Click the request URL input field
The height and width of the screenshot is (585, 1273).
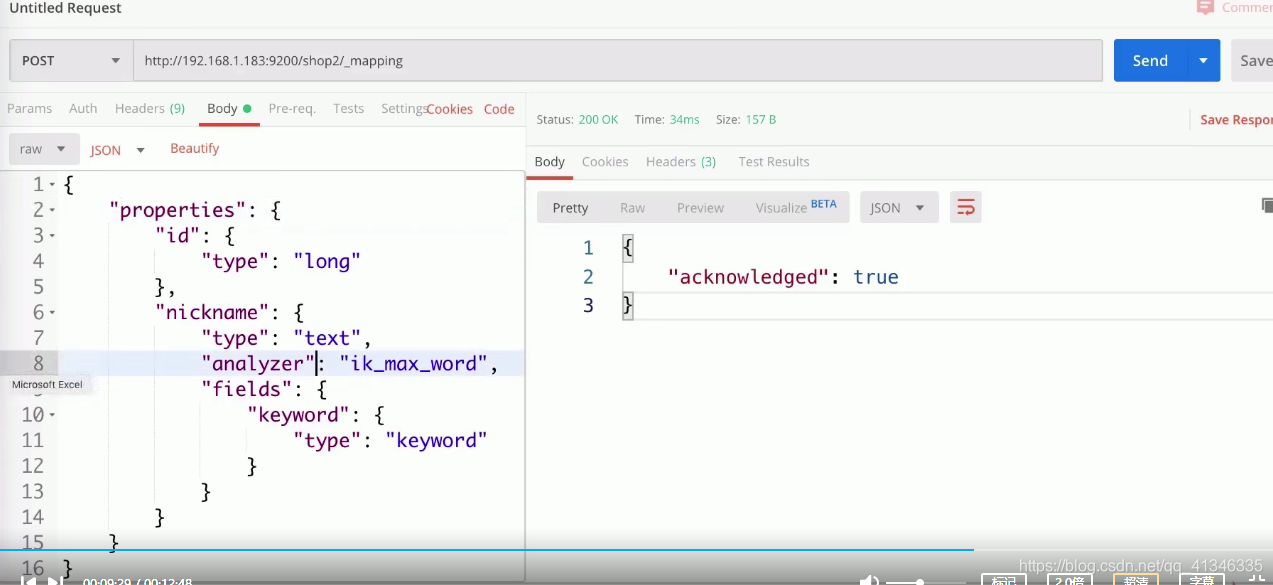point(617,60)
